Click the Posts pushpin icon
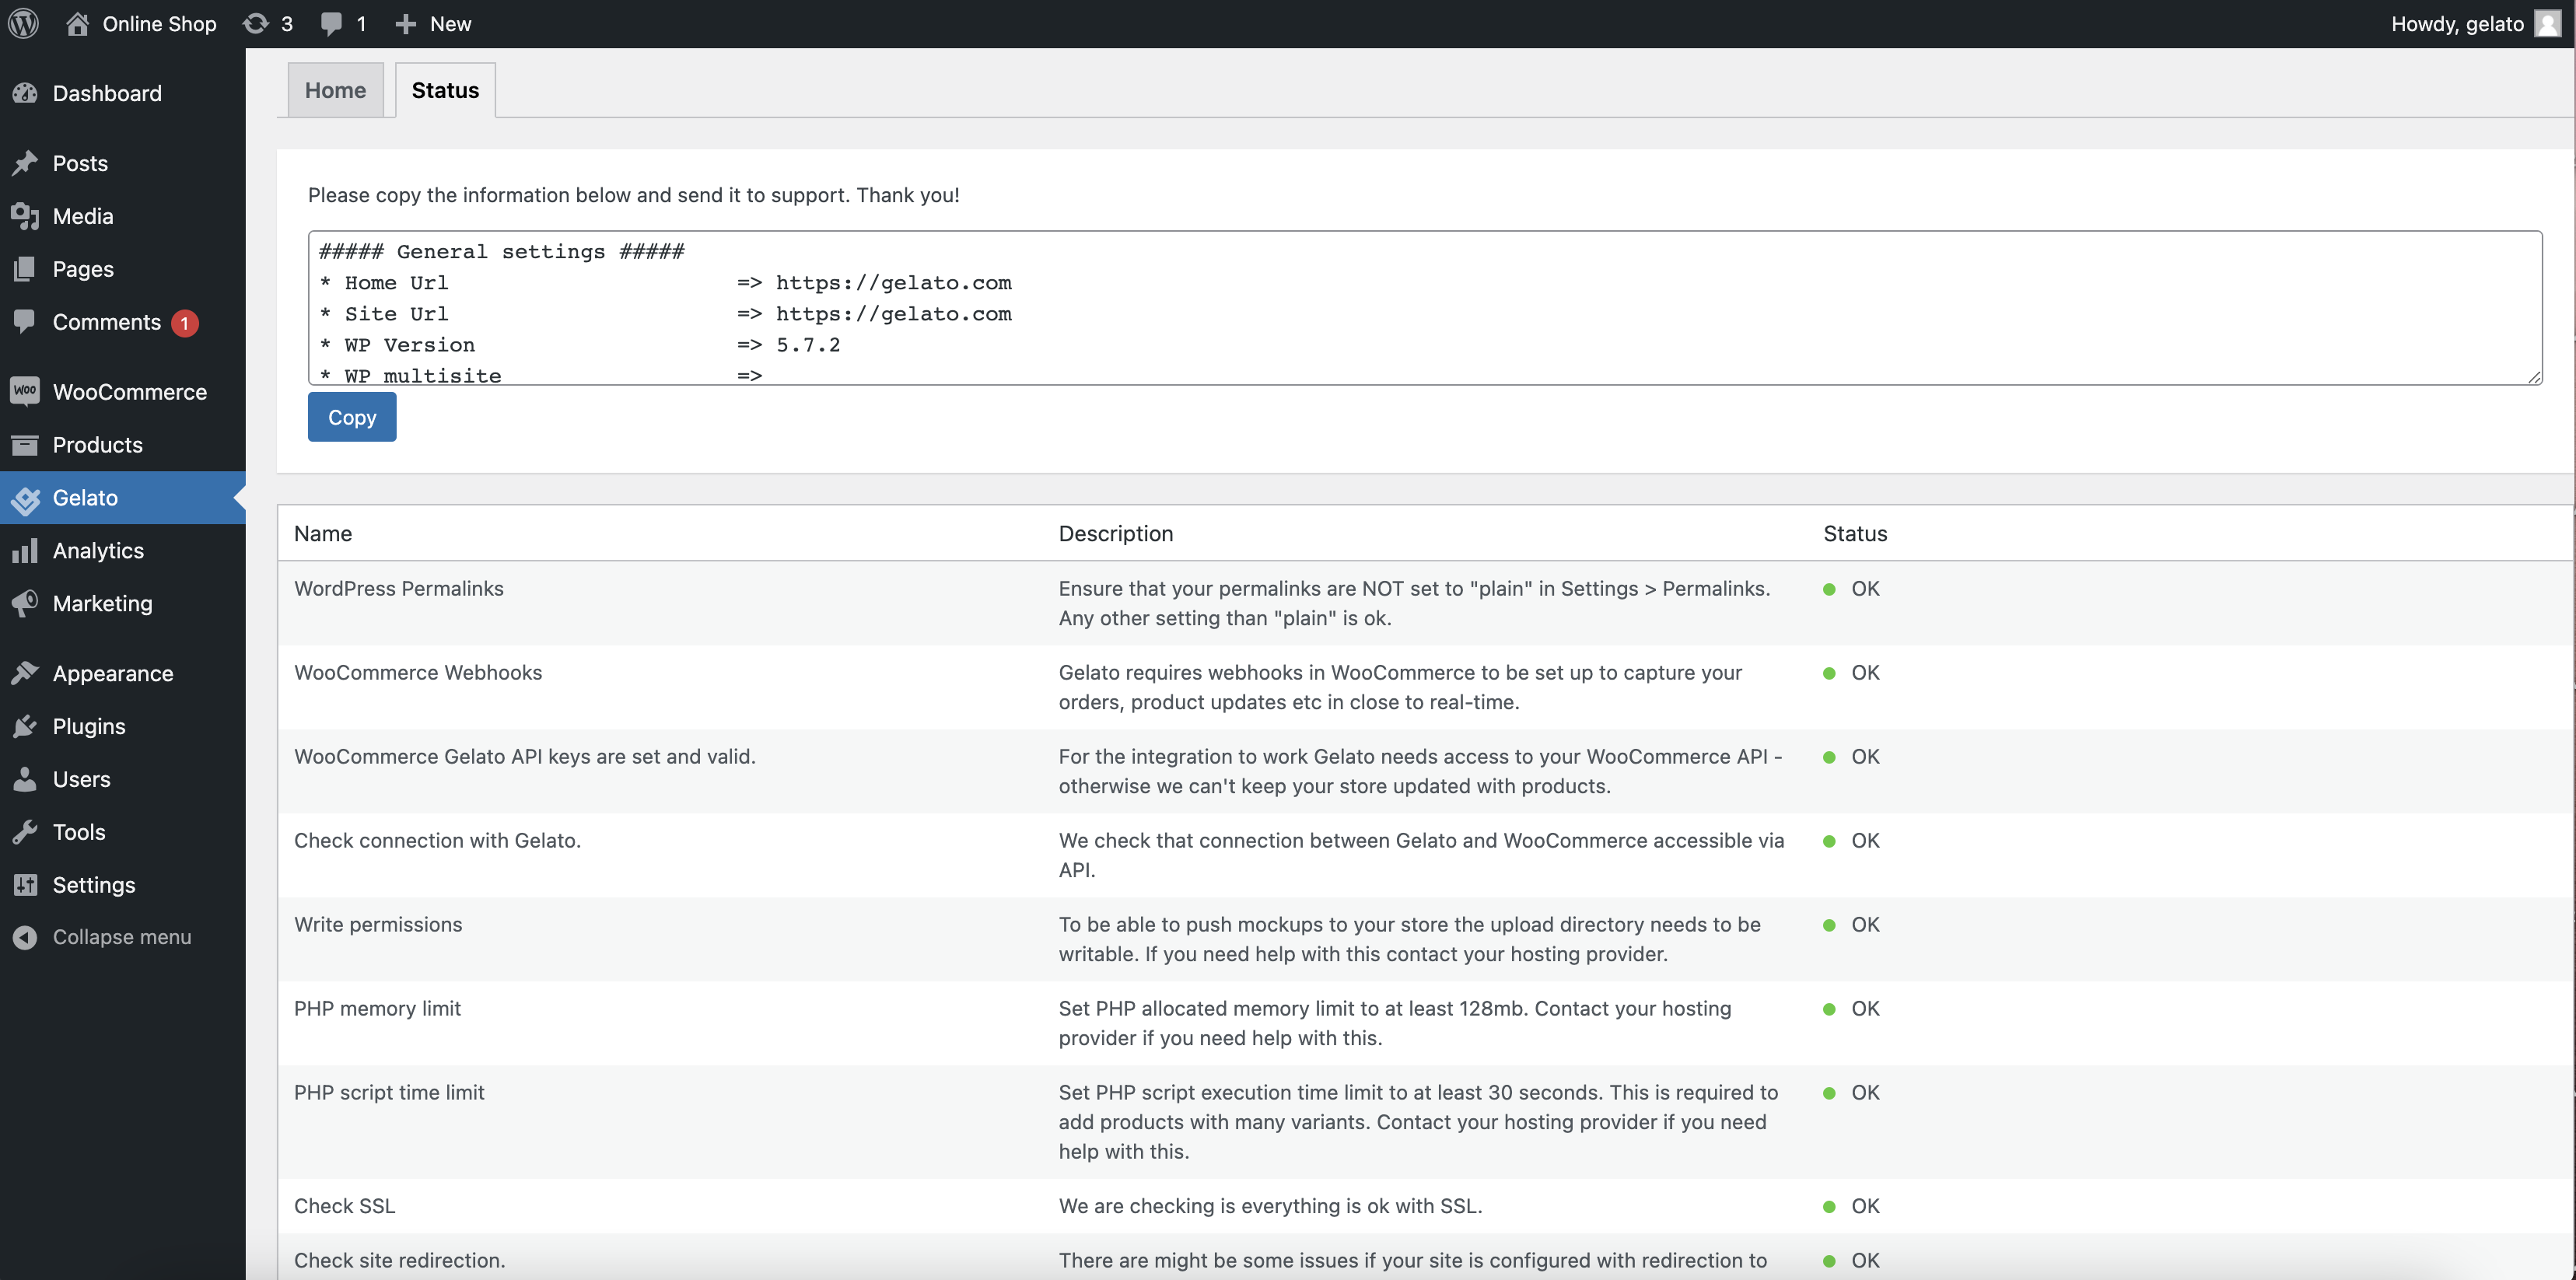Viewport: 2576px width, 1280px height. pyautogui.click(x=25, y=163)
